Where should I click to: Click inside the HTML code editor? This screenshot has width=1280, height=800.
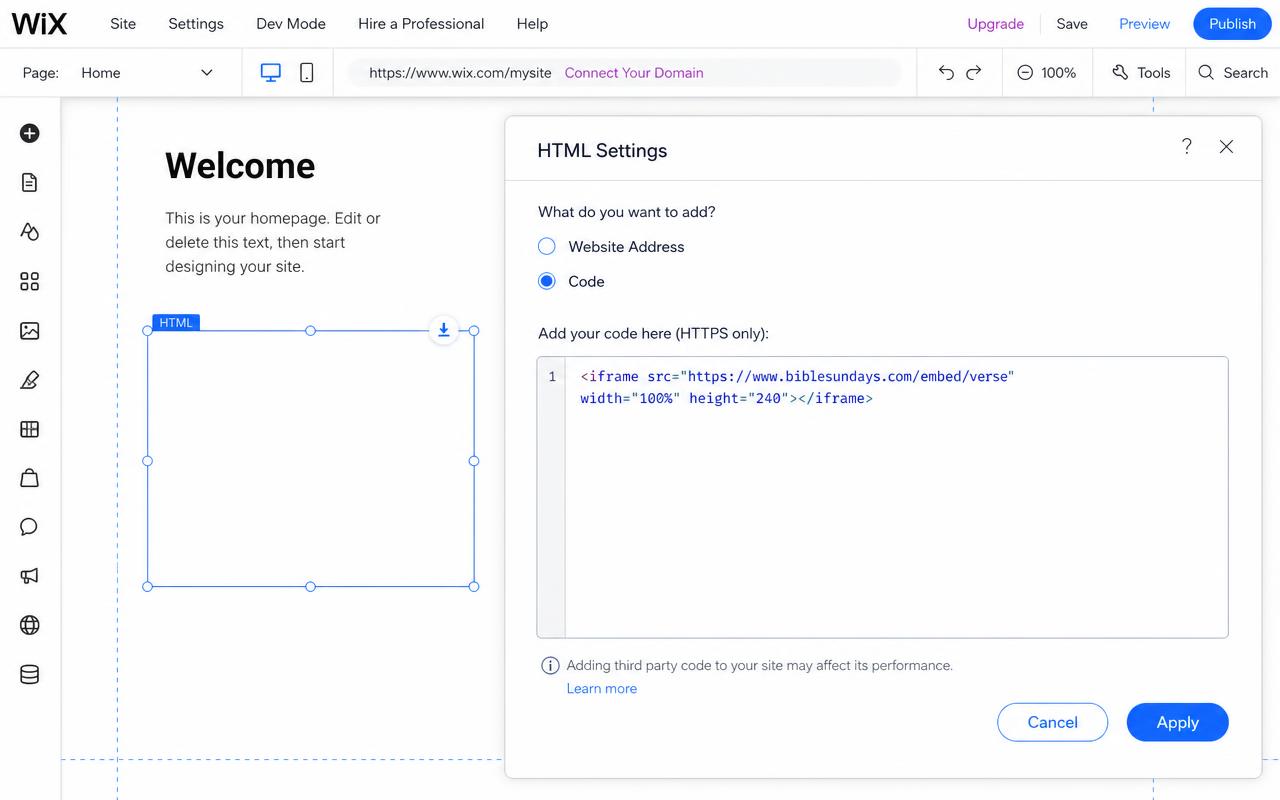coord(883,497)
